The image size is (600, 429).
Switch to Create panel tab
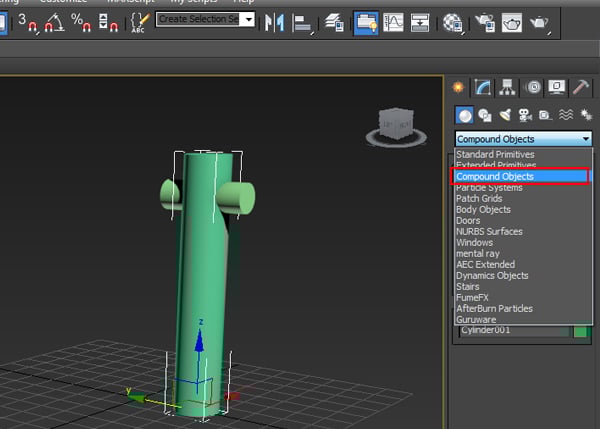pyautogui.click(x=458, y=87)
